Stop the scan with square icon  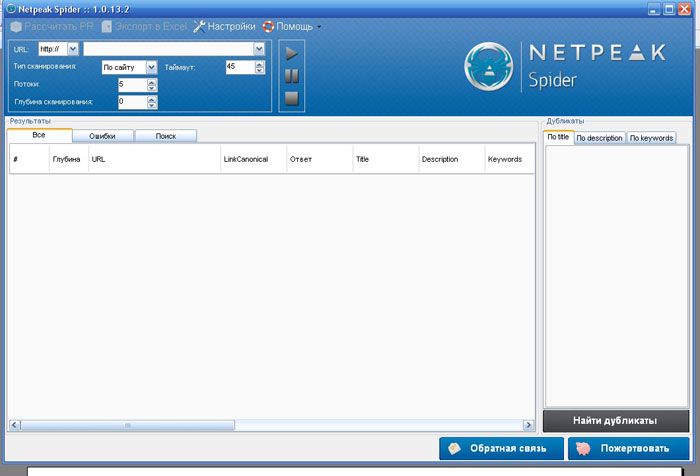[x=291, y=98]
